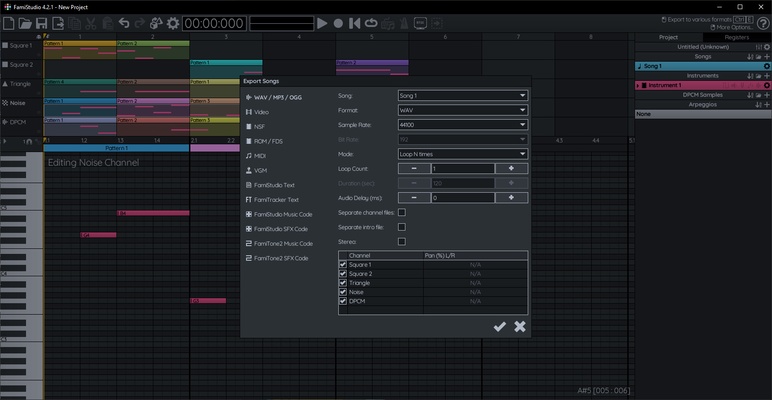The width and height of the screenshot is (772, 400).
Task: Uncheck Square 1 channel in export list
Action: point(343,265)
